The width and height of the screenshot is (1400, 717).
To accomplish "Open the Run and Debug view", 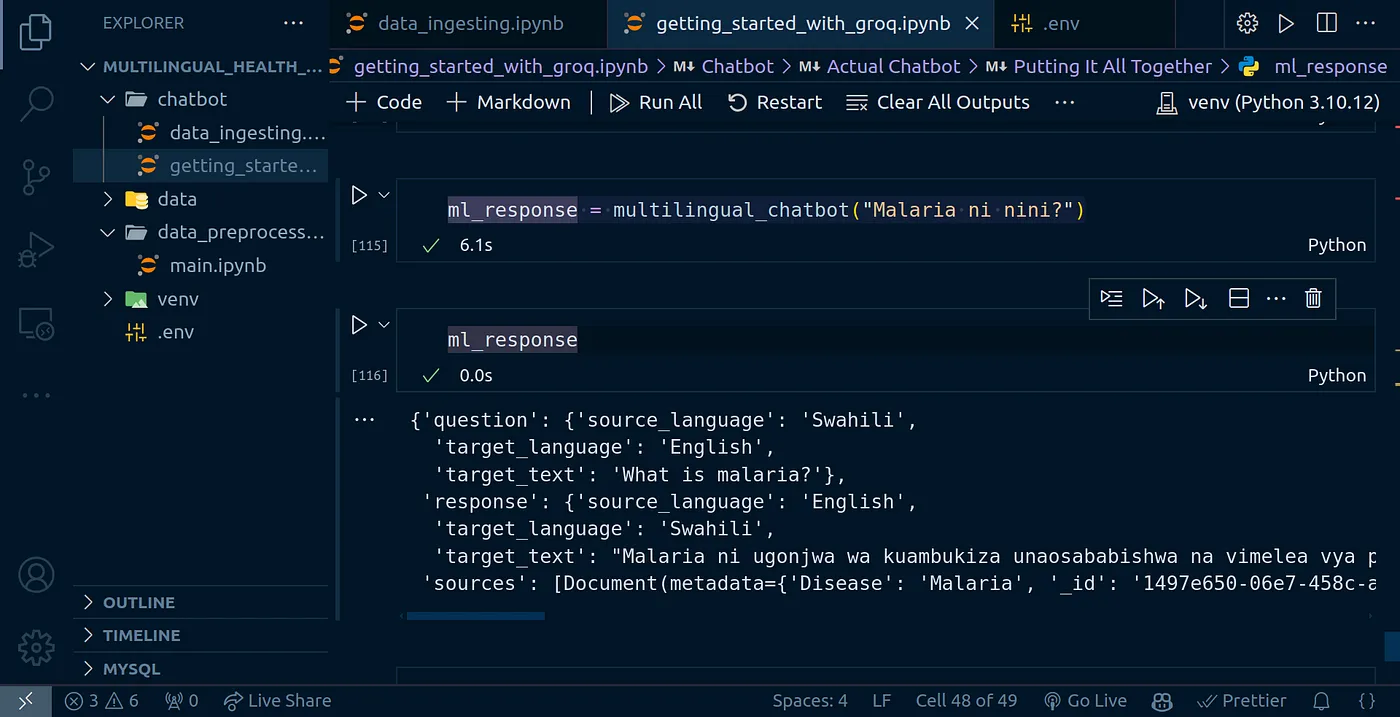I will tap(36, 249).
